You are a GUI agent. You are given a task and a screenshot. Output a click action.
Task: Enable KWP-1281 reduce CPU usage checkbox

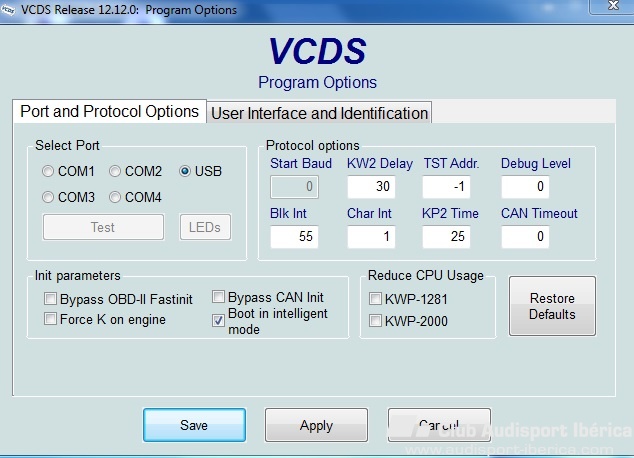pyautogui.click(x=375, y=299)
